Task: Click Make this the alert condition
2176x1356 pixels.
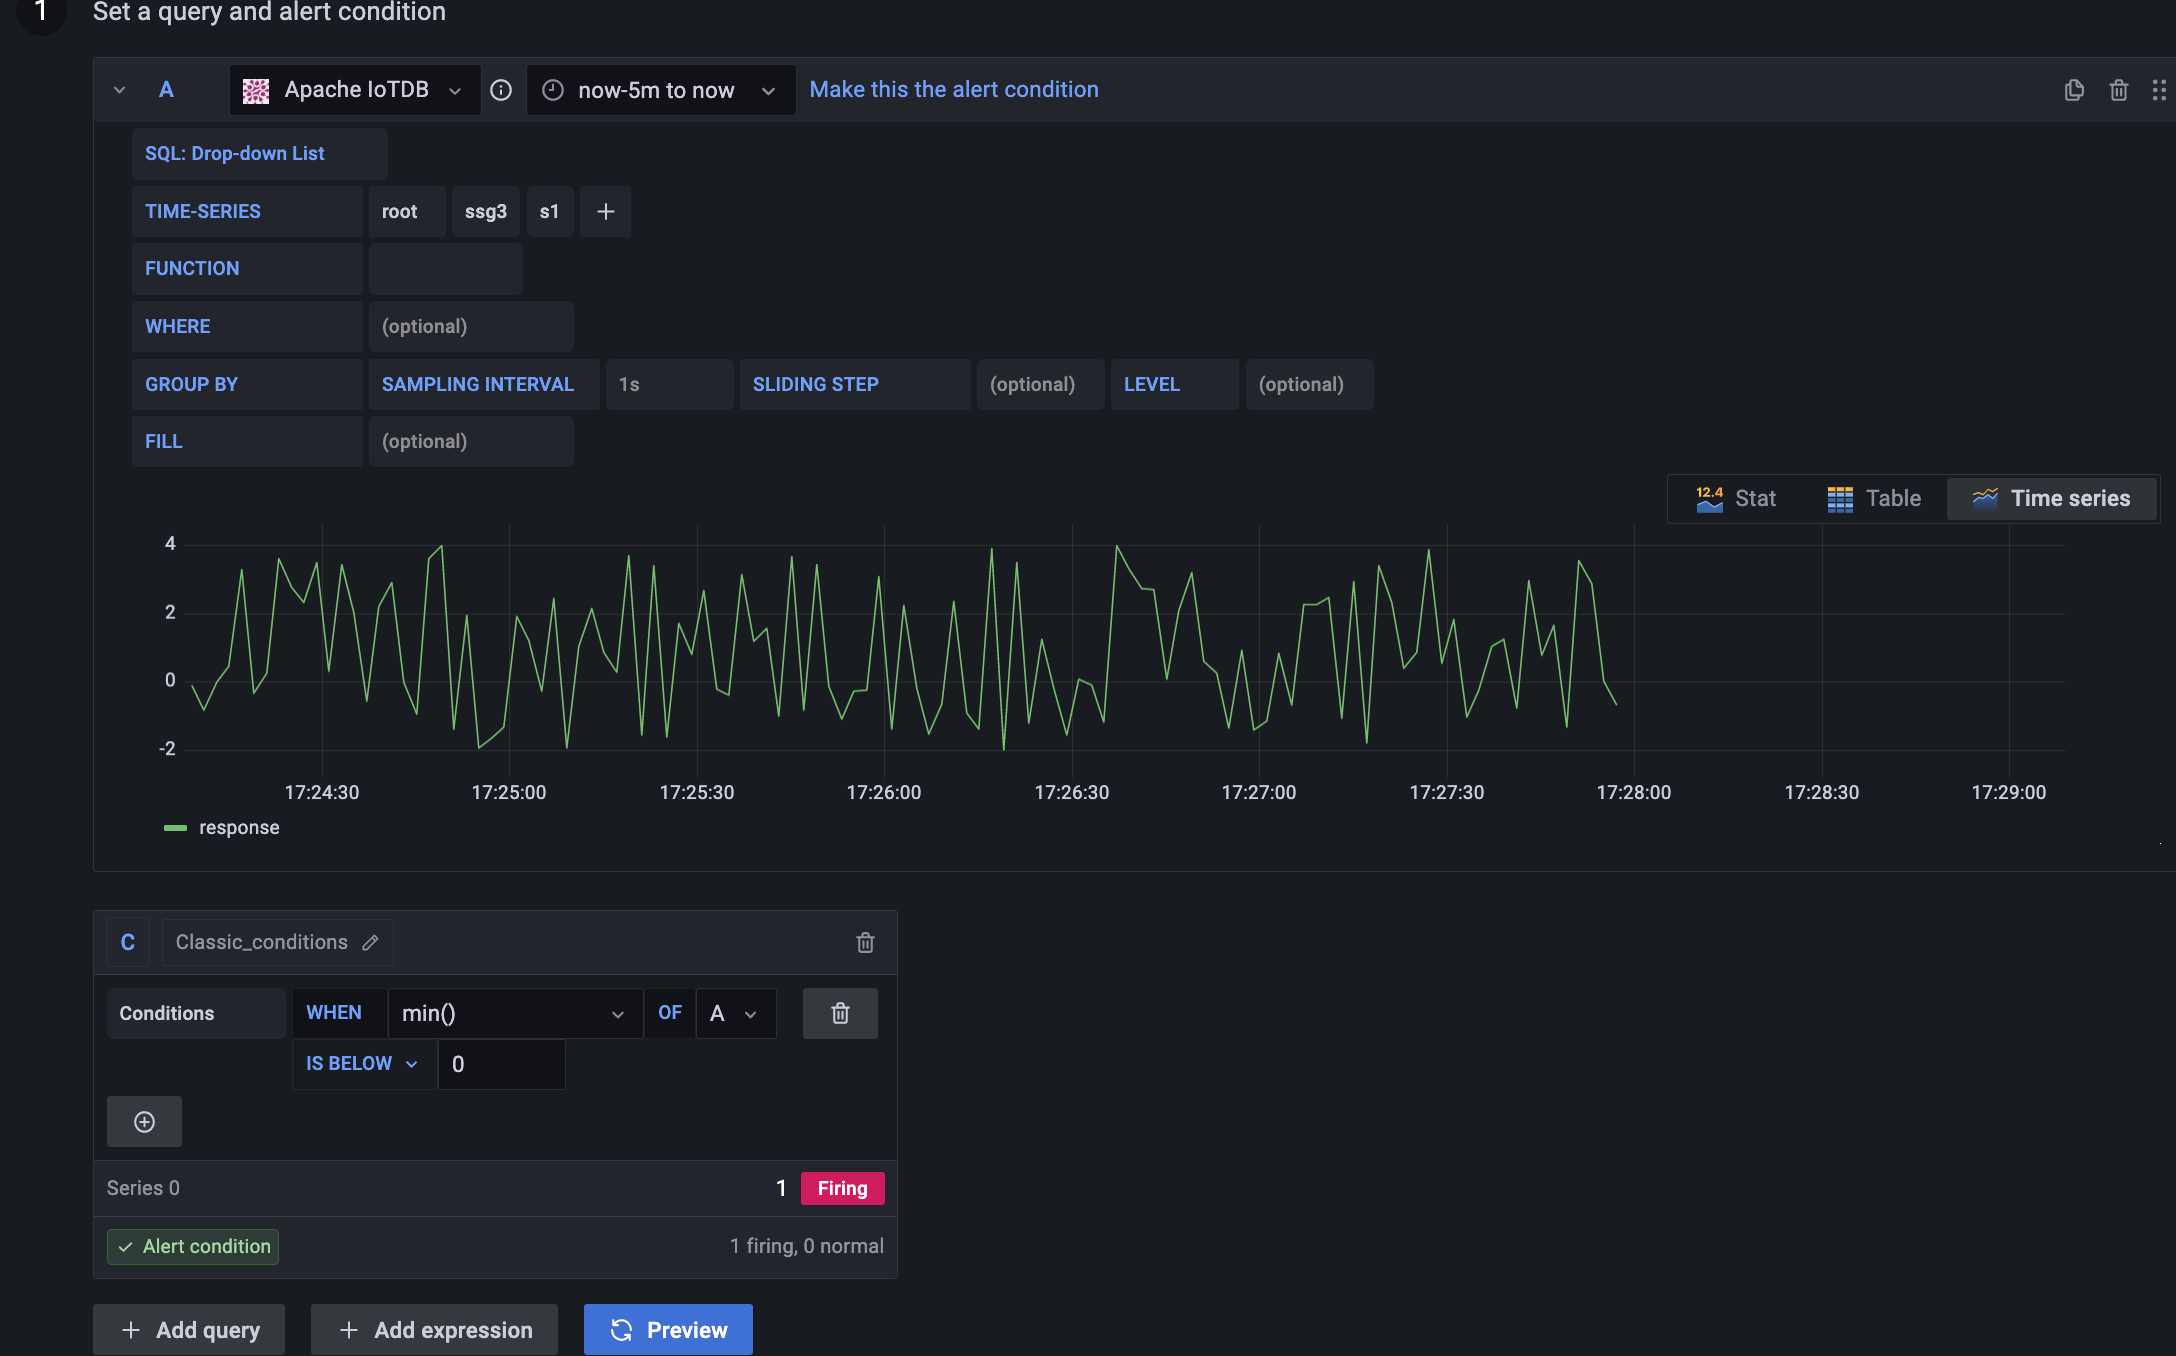Action: click(x=953, y=89)
